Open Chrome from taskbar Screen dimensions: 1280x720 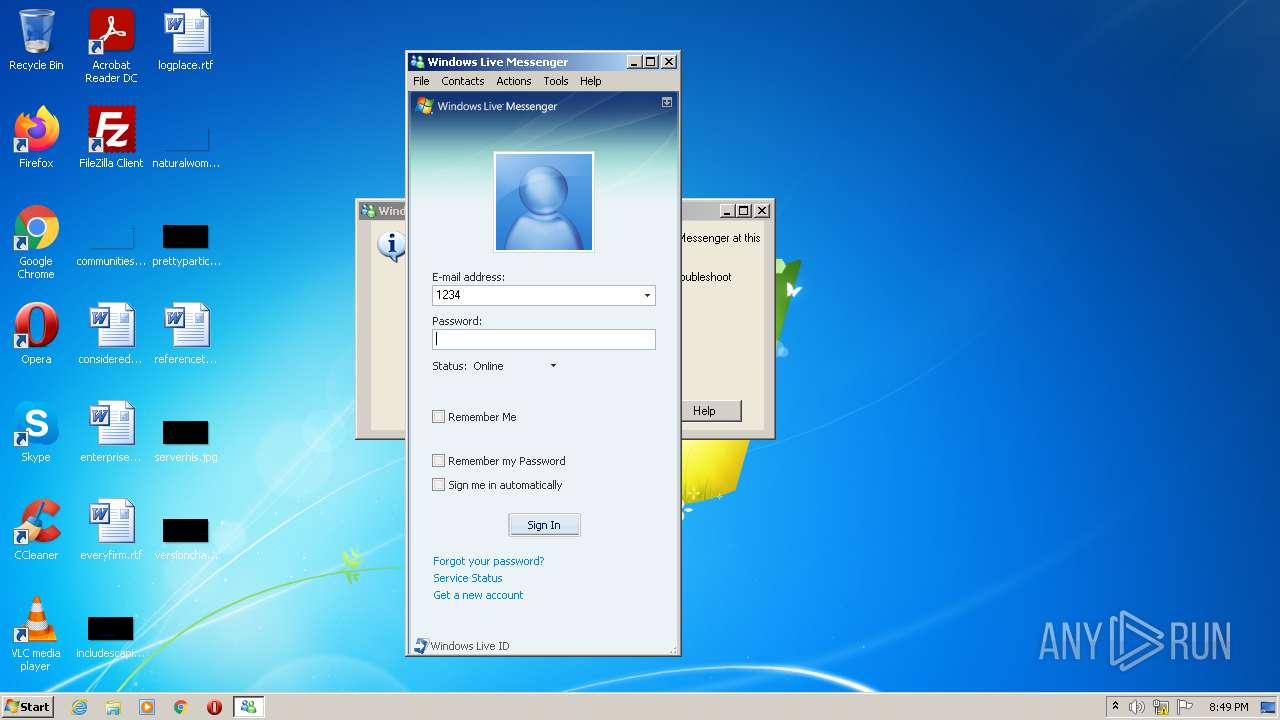pyautogui.click(x=181, y=707)
